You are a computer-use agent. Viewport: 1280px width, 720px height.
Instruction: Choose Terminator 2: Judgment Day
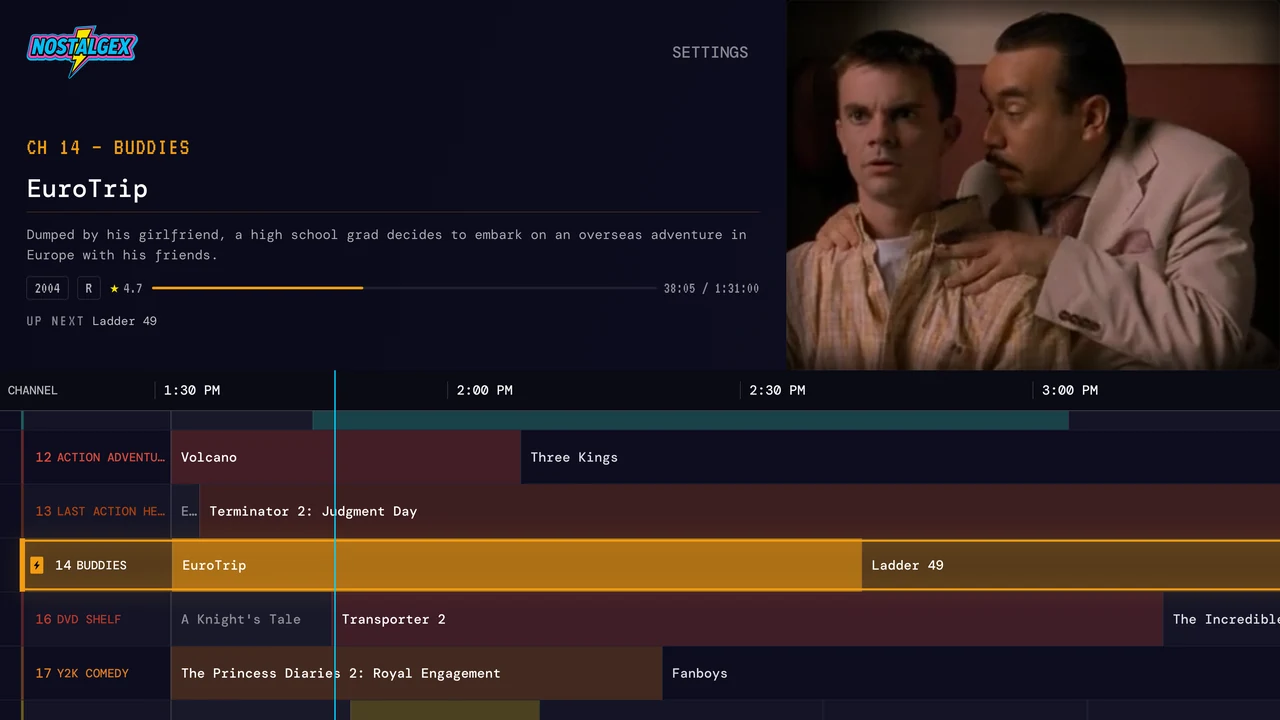[740, 511]
